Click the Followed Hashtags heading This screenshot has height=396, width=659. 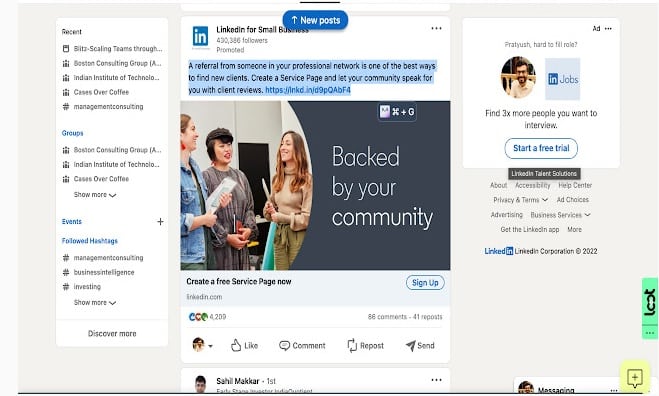[90, 241]
